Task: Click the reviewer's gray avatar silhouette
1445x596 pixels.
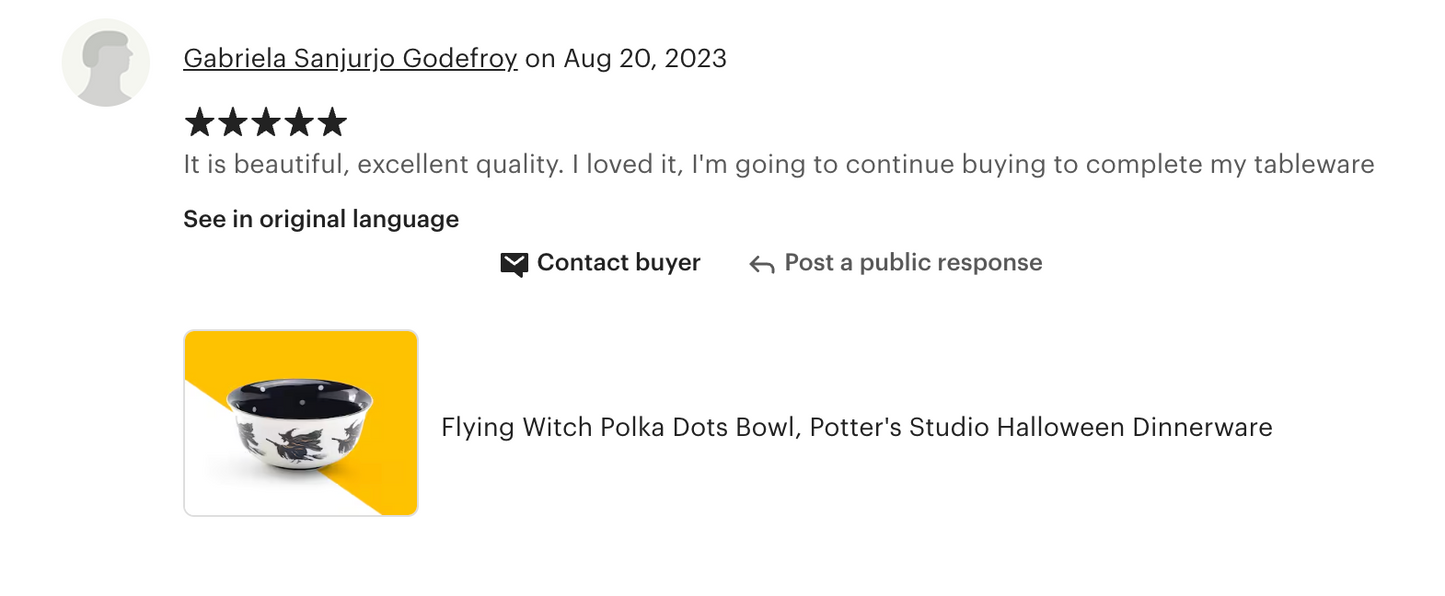Action: click(x=106, y=62)
